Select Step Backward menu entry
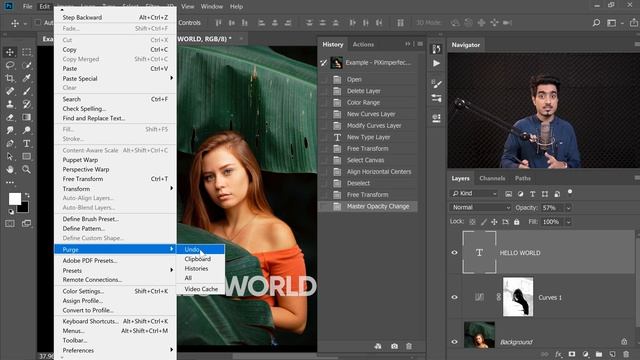 tap(116, 18)
